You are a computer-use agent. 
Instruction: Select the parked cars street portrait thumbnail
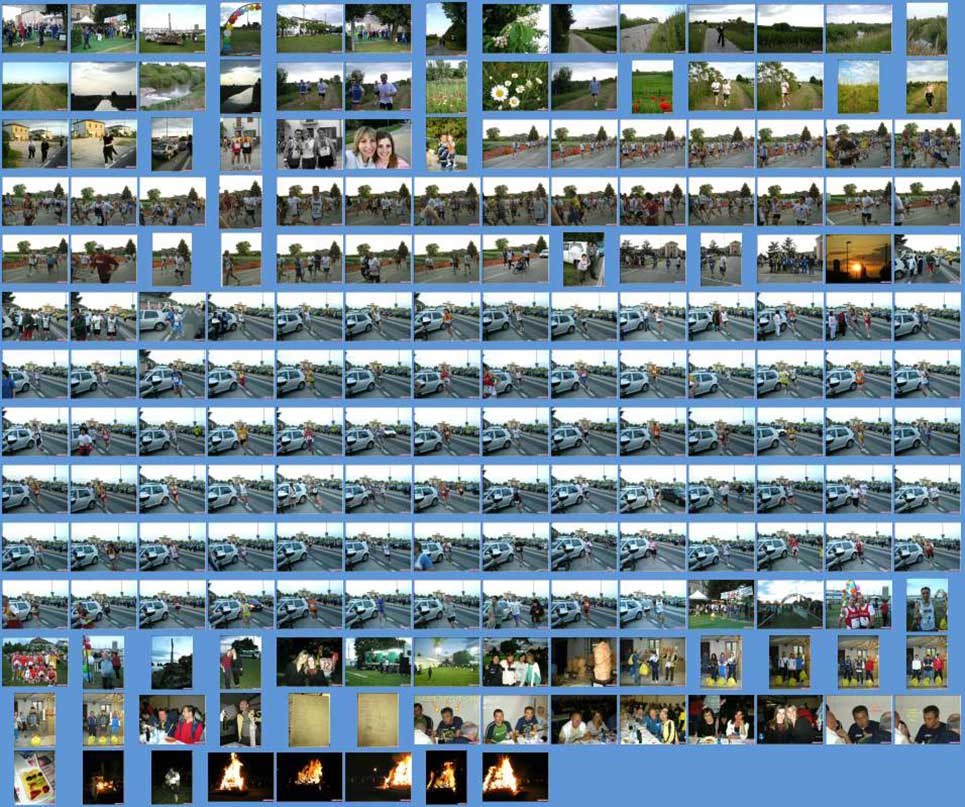tap(172, 144)
